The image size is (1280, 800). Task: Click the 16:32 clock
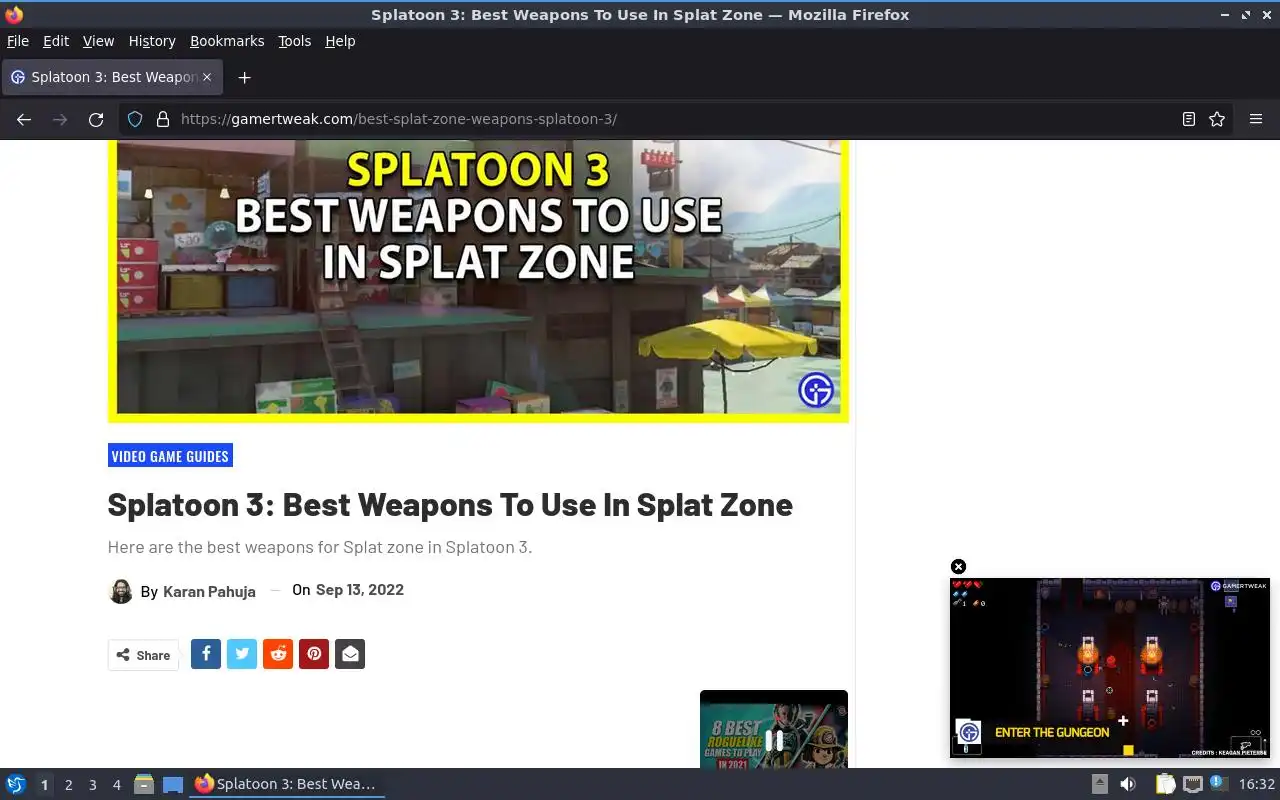pos(1257,784)
